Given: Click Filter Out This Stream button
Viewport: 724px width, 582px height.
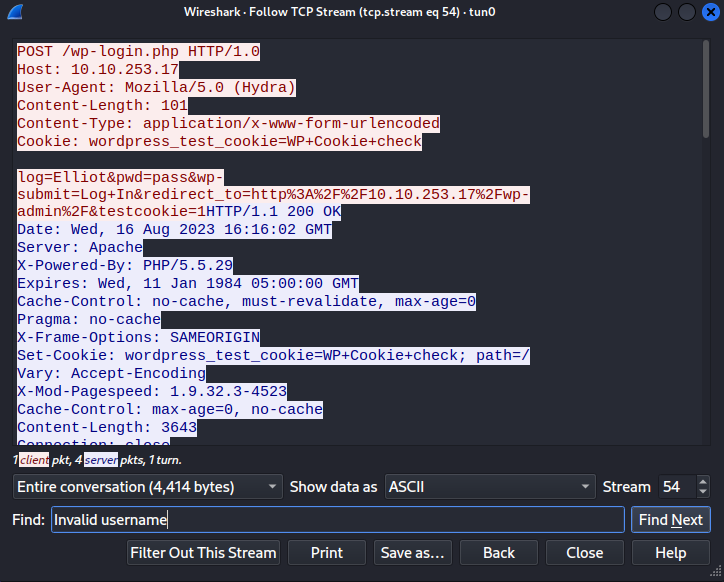Looking at the screenshot, I should tap(204, 553).
